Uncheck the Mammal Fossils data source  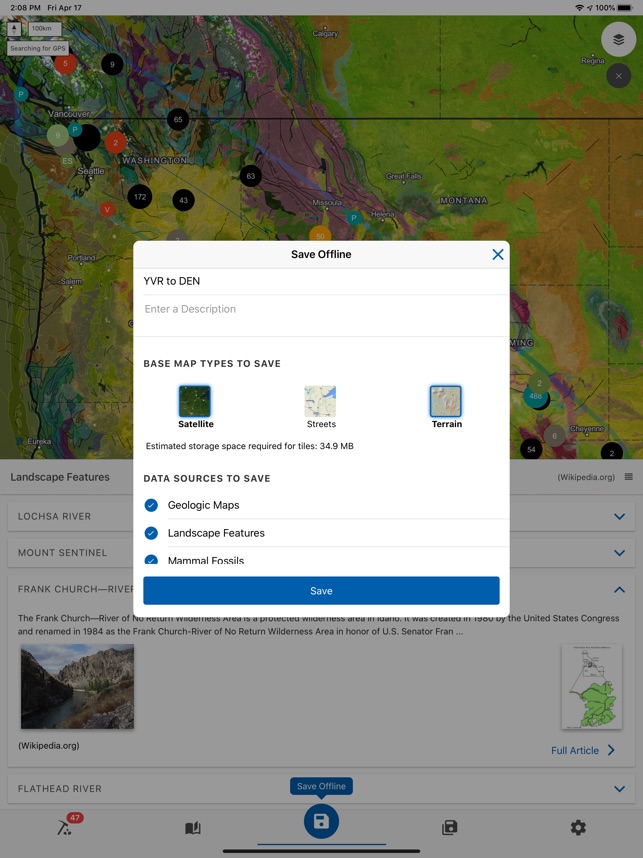pos(151,560)
